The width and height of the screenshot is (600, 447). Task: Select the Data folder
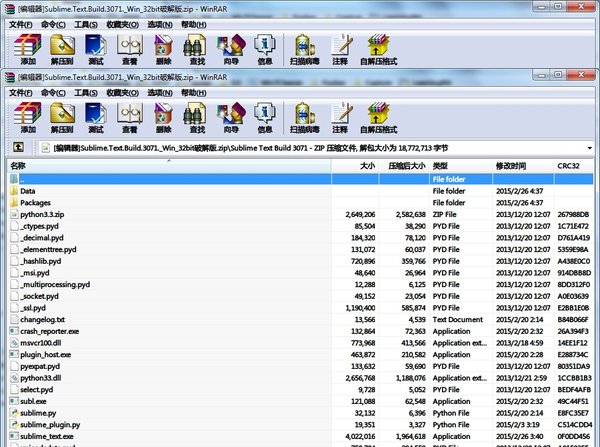pyautogui.click(x=301, y=191)
